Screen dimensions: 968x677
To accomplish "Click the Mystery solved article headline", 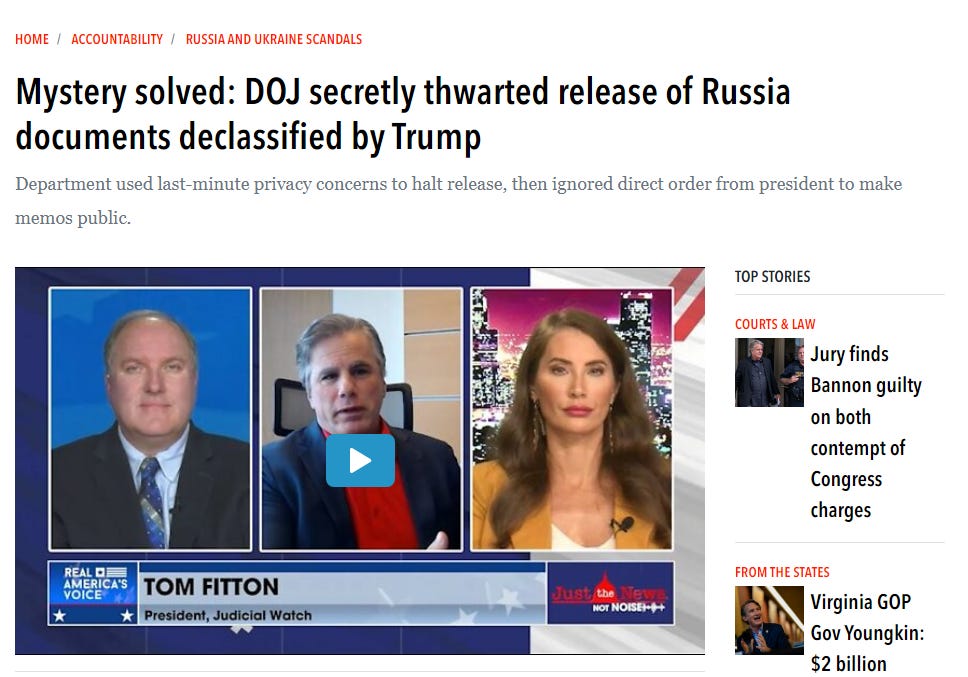I will tap(403, 114).
